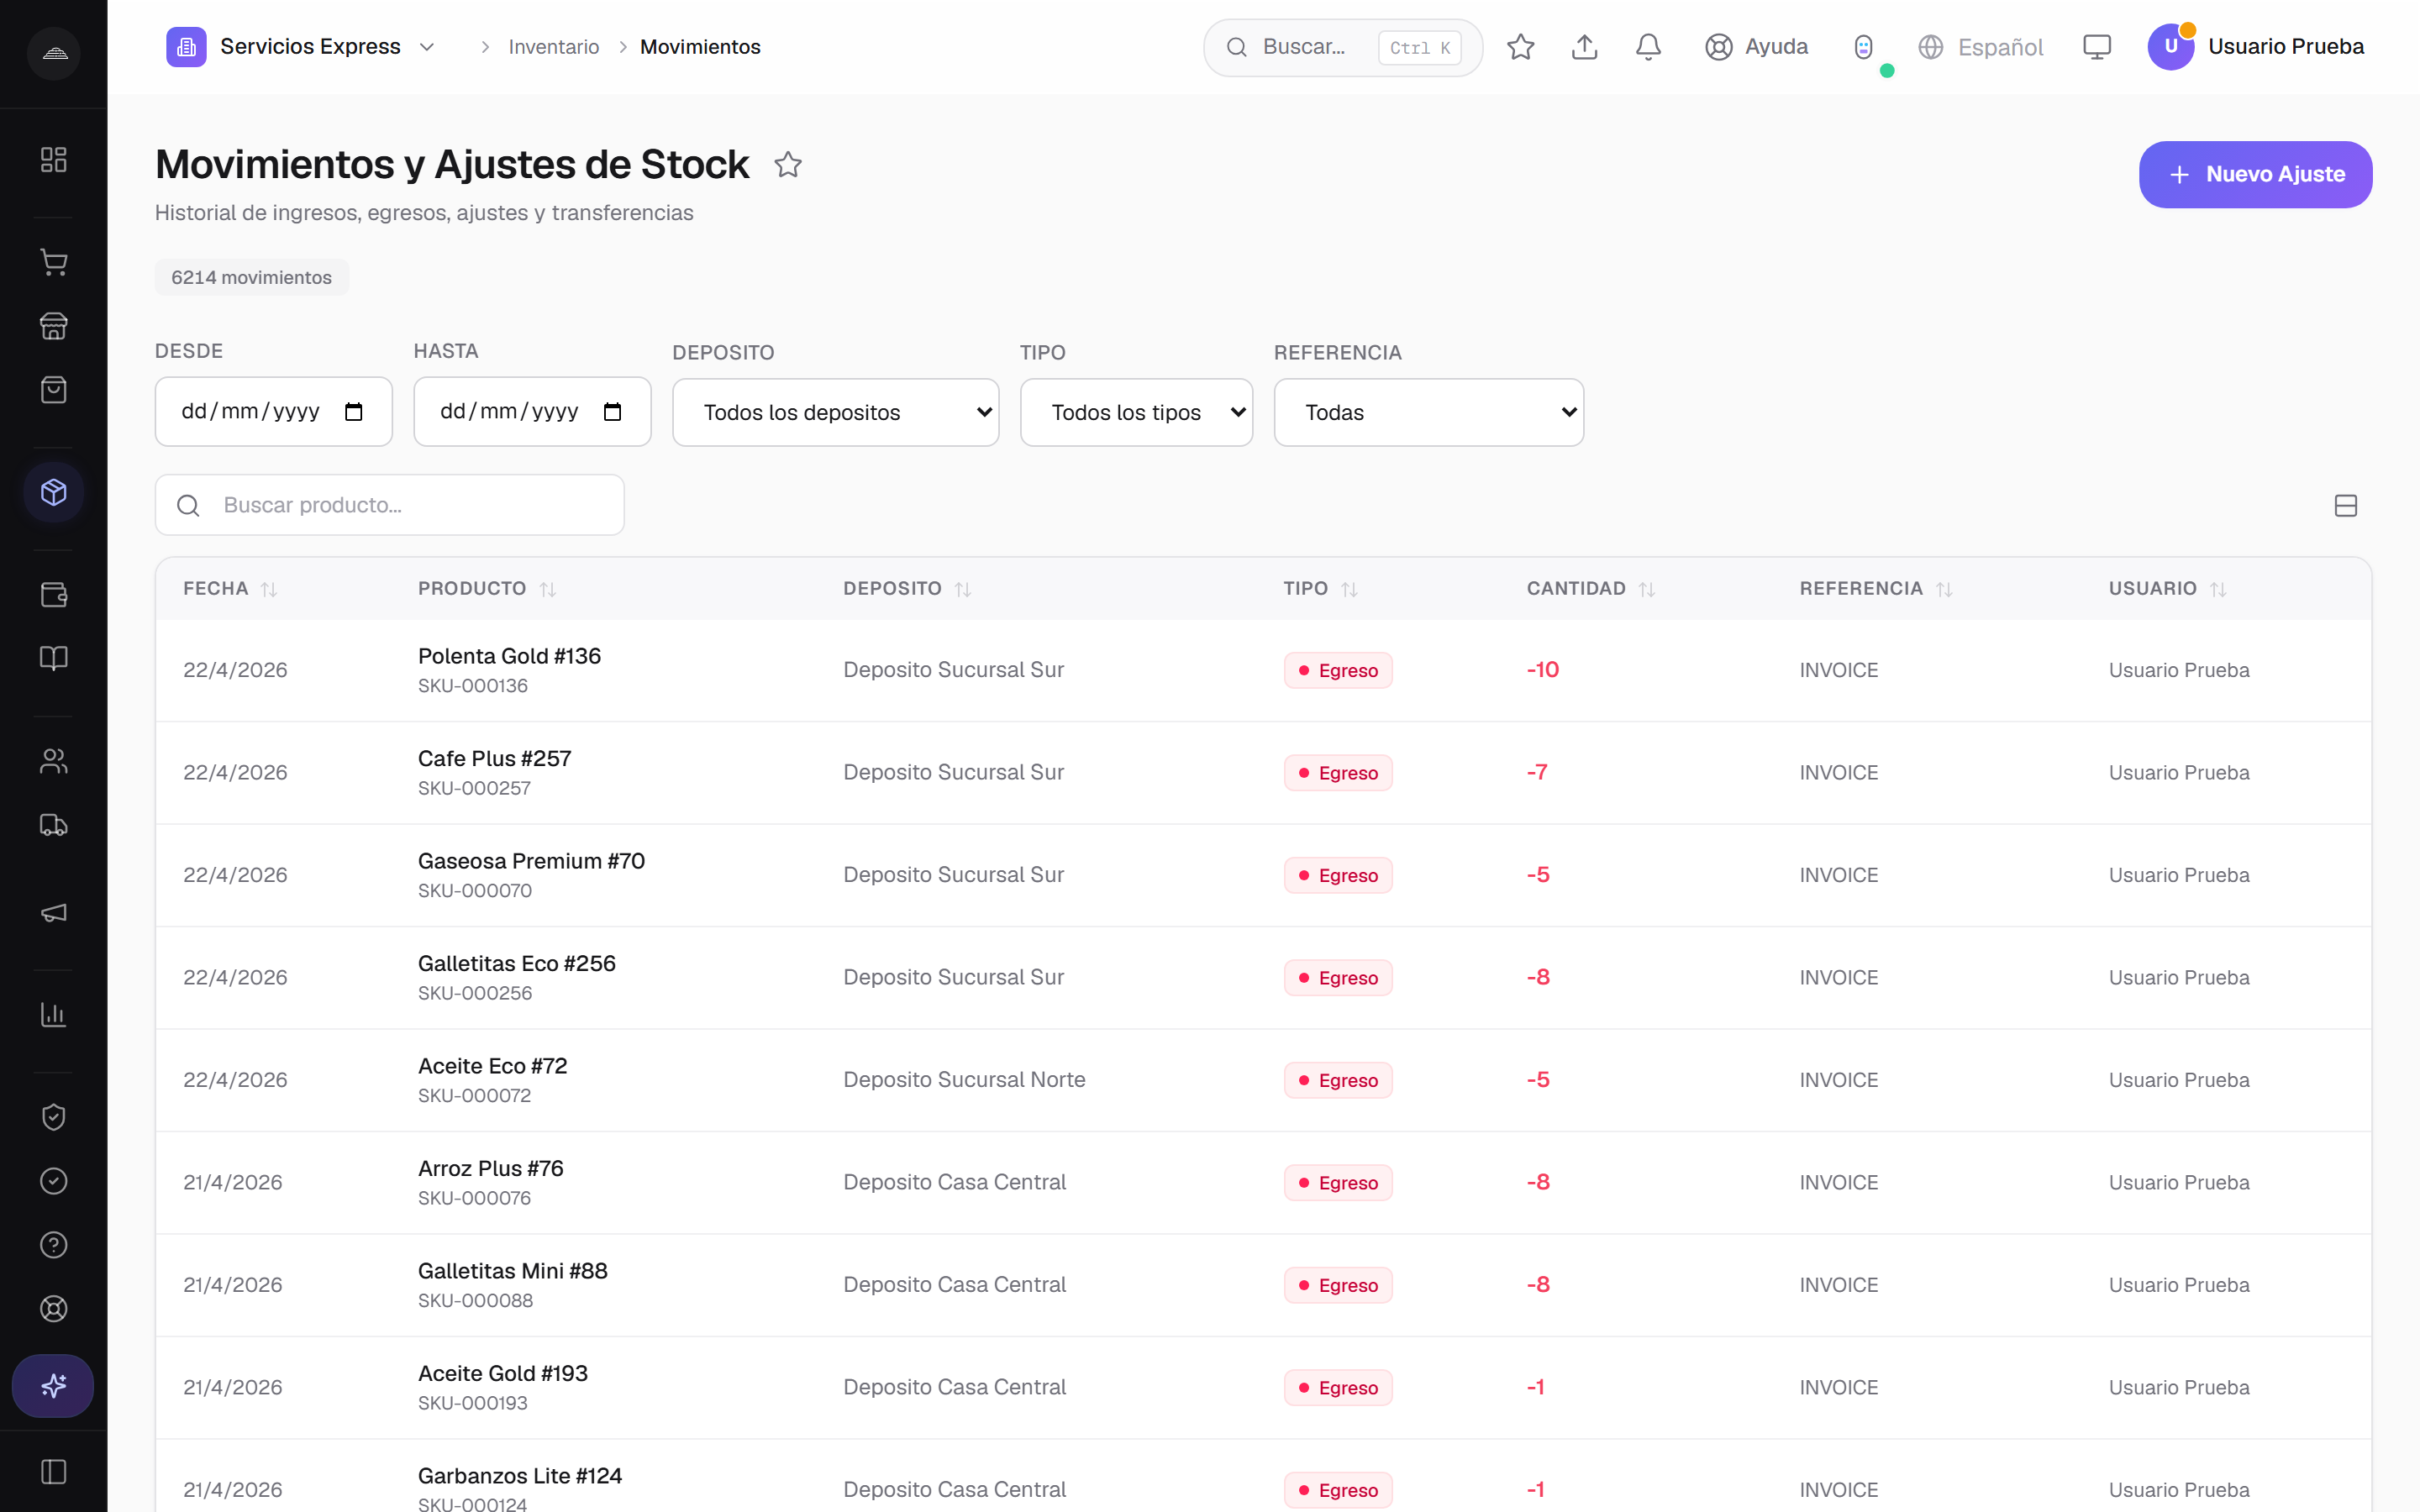This screenshot has height=1512, width=2420.
Task: Toggle table density layout icon
Action: (x=2346, y=506)
